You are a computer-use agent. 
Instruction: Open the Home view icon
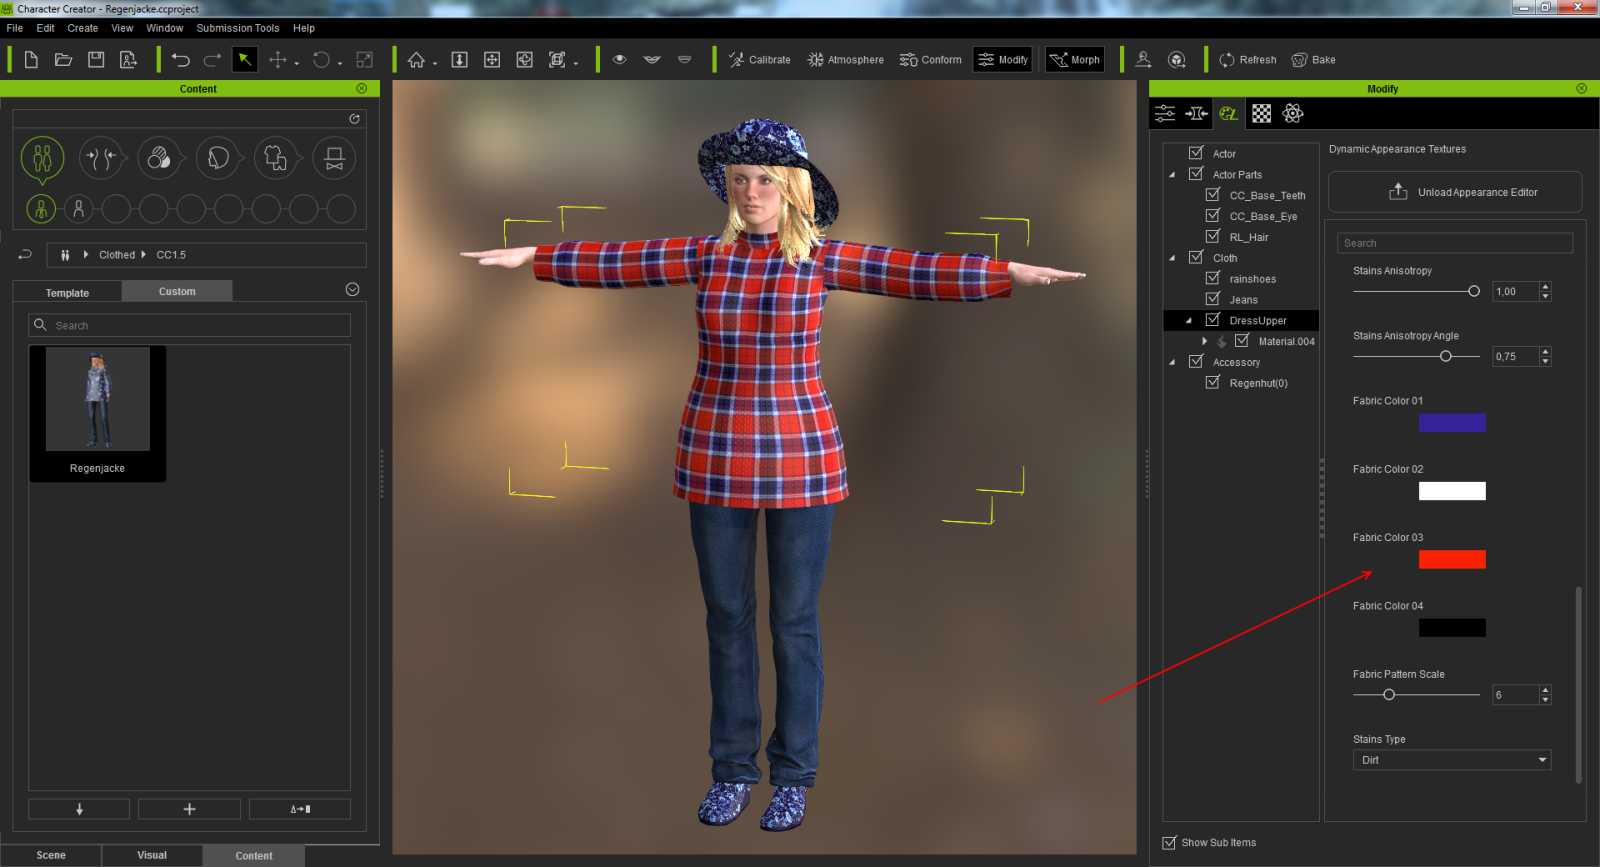coord(416,60)
